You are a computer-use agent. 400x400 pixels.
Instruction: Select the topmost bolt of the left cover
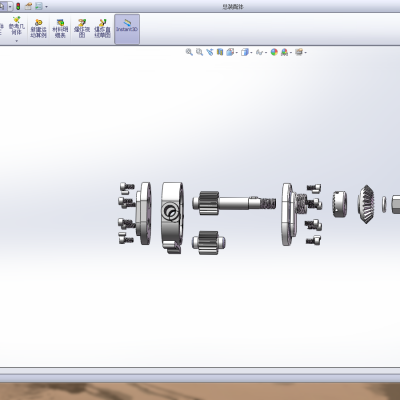tap(127, 187)
